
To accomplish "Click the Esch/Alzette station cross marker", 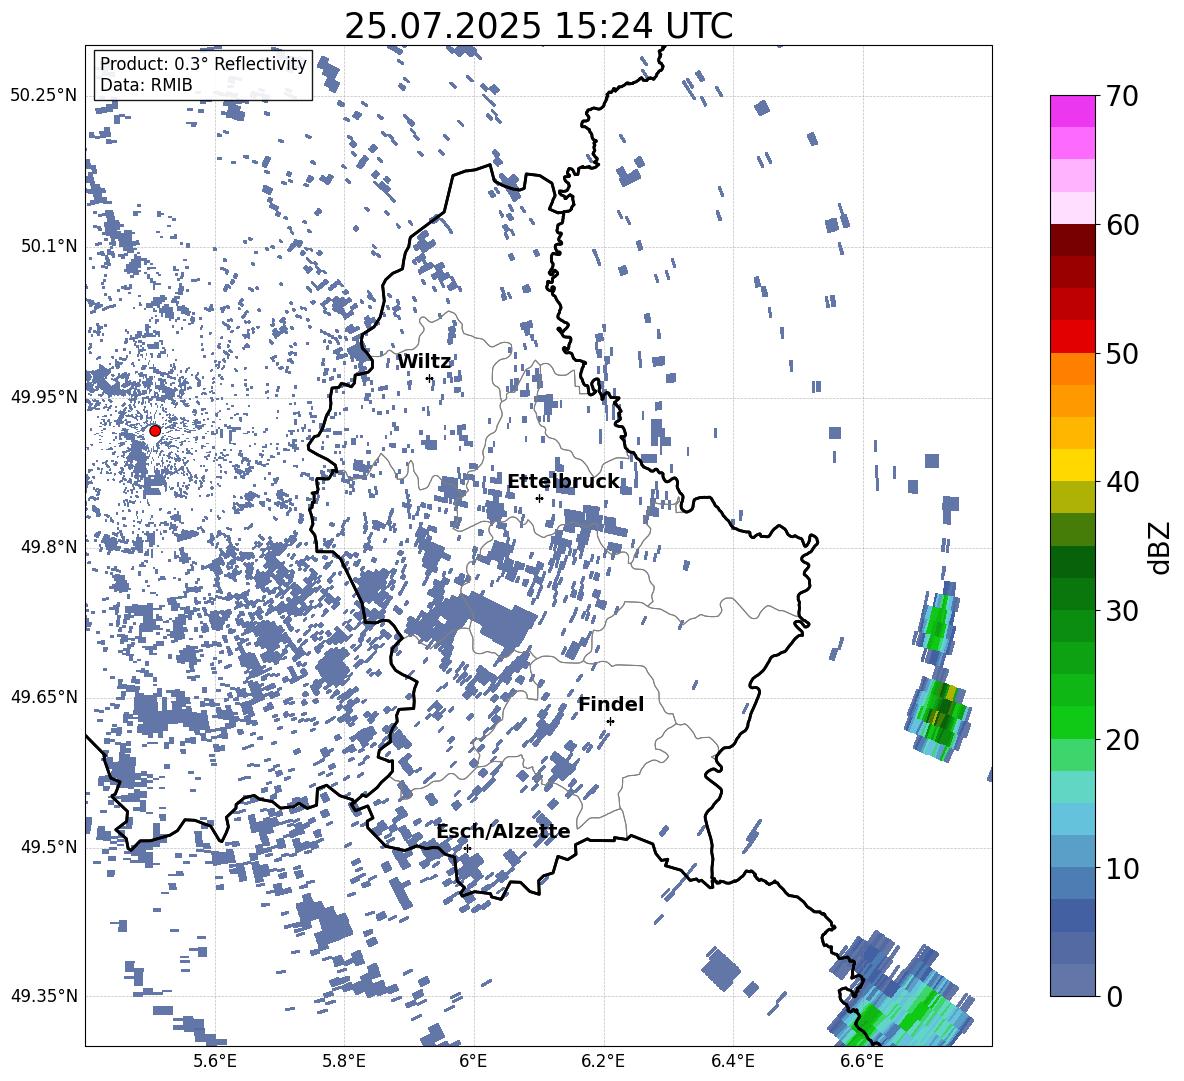I will (x=467, y=848).
